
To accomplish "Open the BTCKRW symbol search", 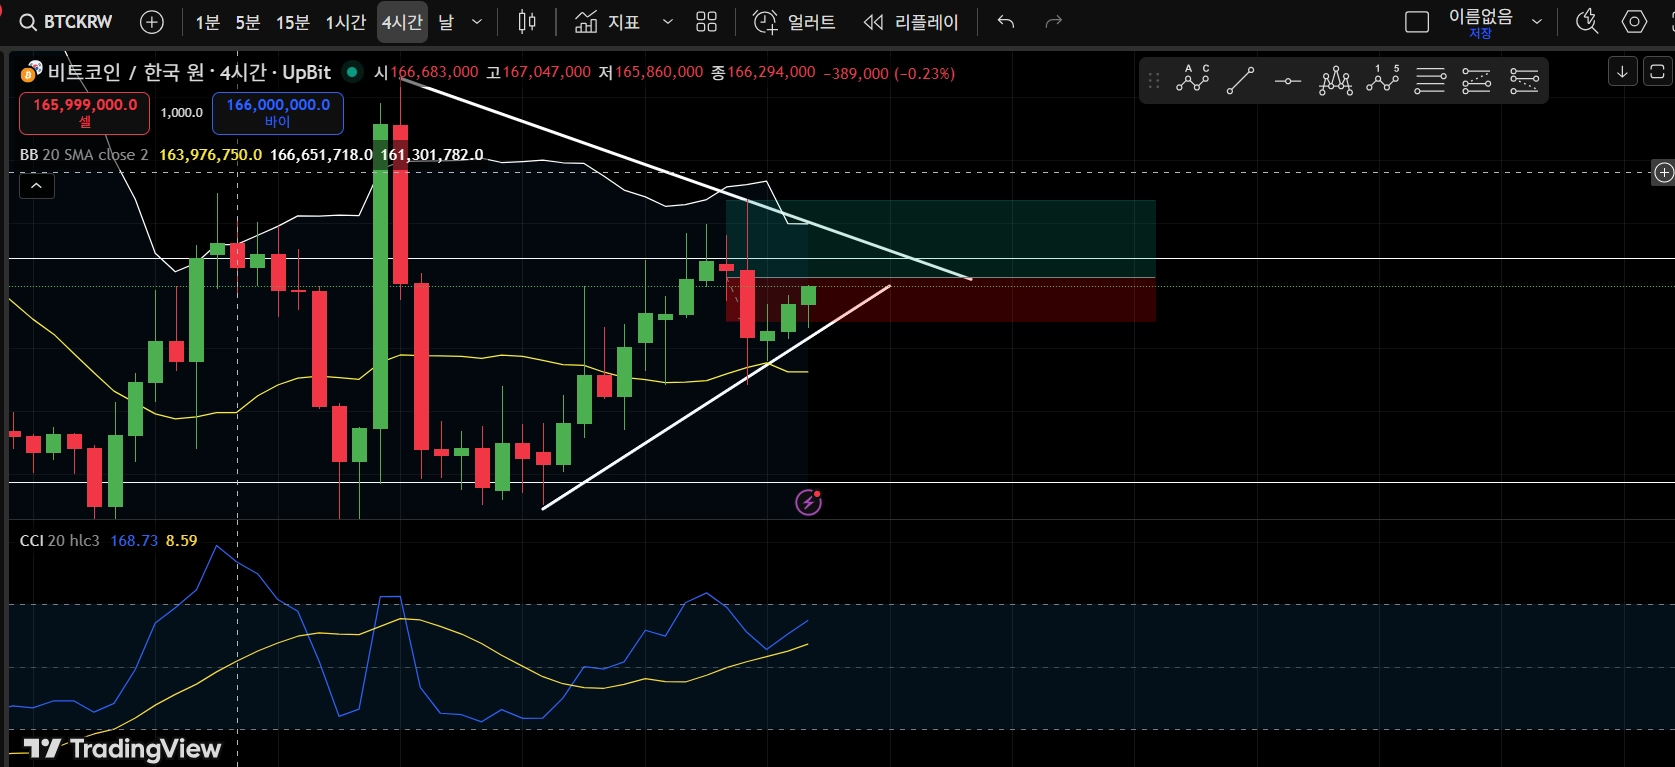I will 66,22.
